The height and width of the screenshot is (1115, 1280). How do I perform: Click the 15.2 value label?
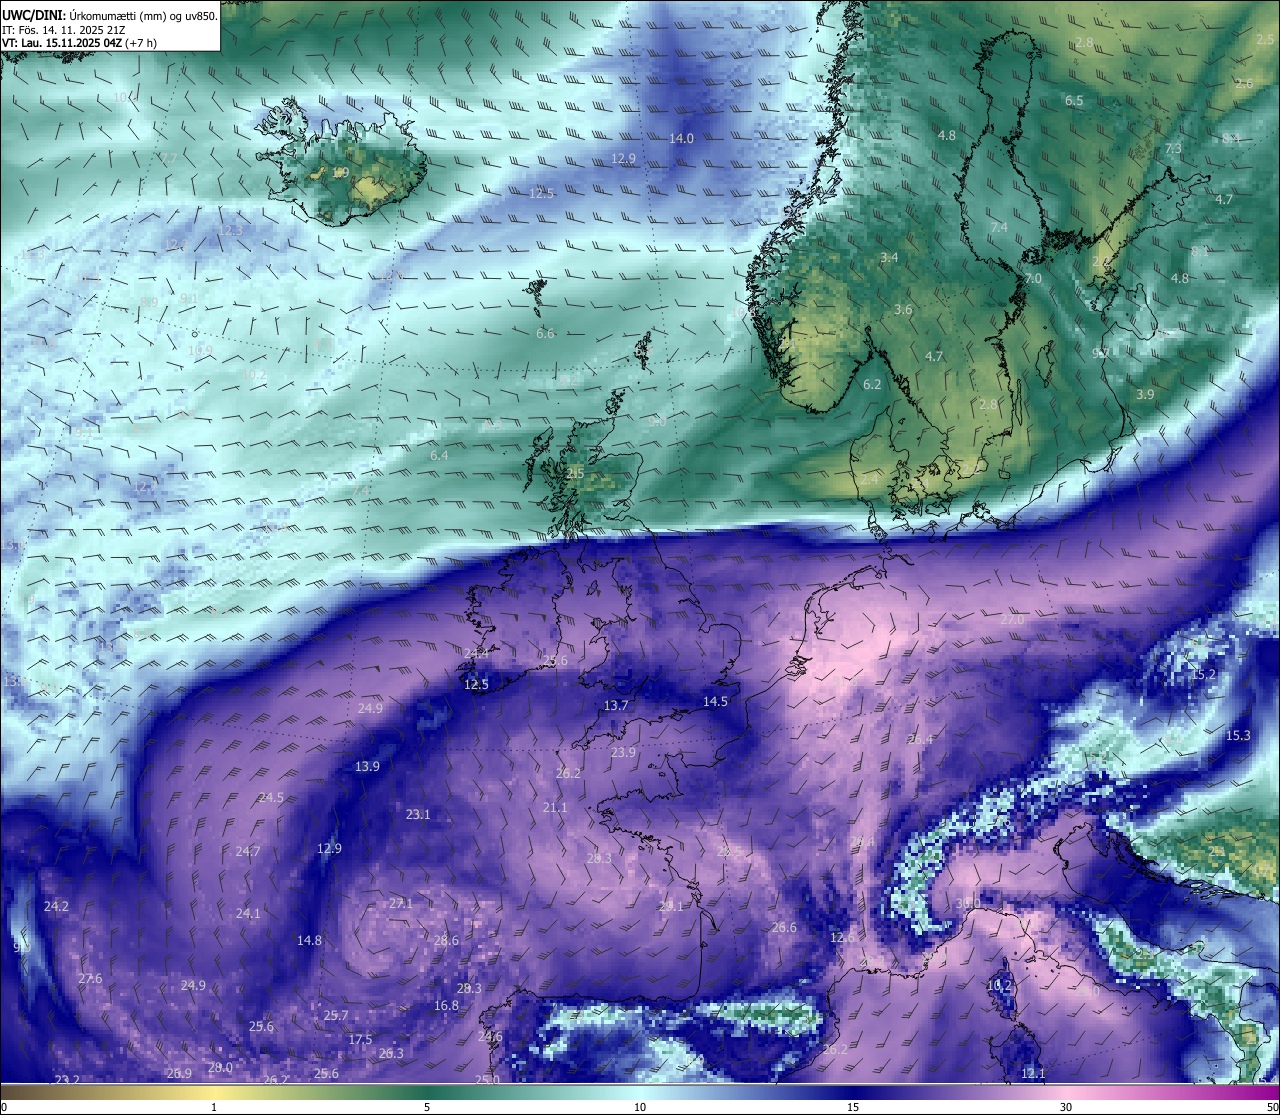pos(1204,675)
